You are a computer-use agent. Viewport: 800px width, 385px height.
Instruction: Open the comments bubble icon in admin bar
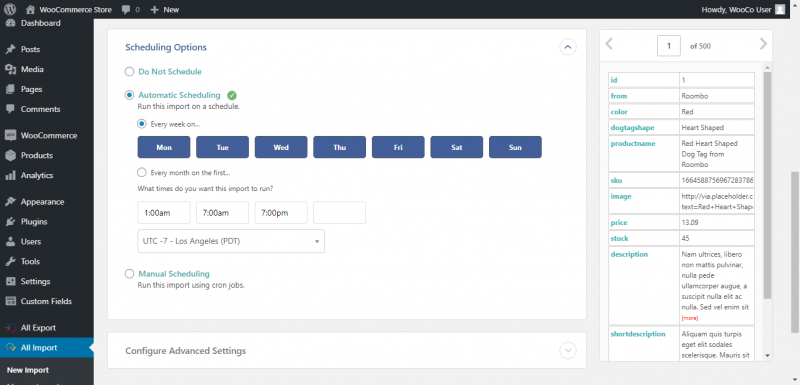126,10
